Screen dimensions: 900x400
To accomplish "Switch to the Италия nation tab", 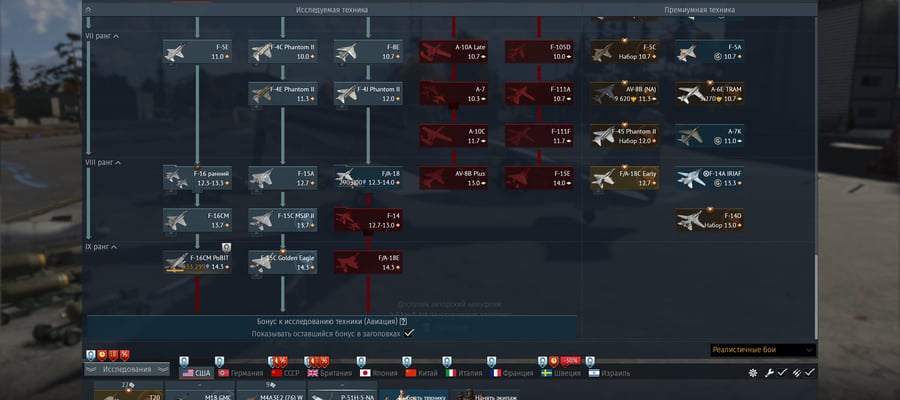I will coord(464,373).
